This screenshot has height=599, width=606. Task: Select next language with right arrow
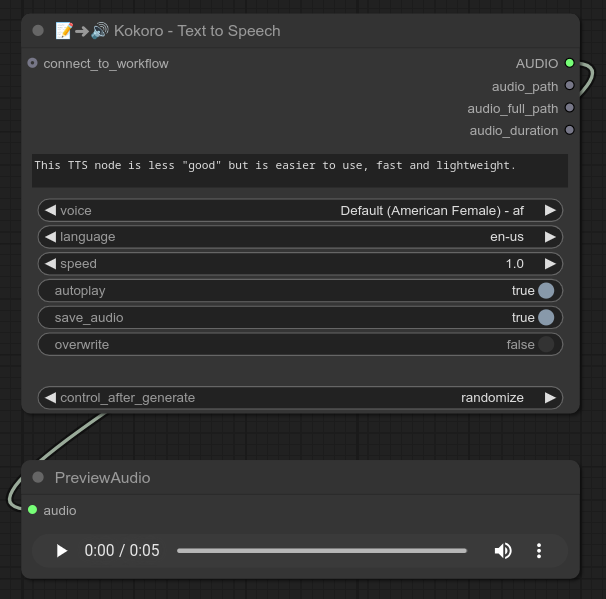(x=550, y=237)
